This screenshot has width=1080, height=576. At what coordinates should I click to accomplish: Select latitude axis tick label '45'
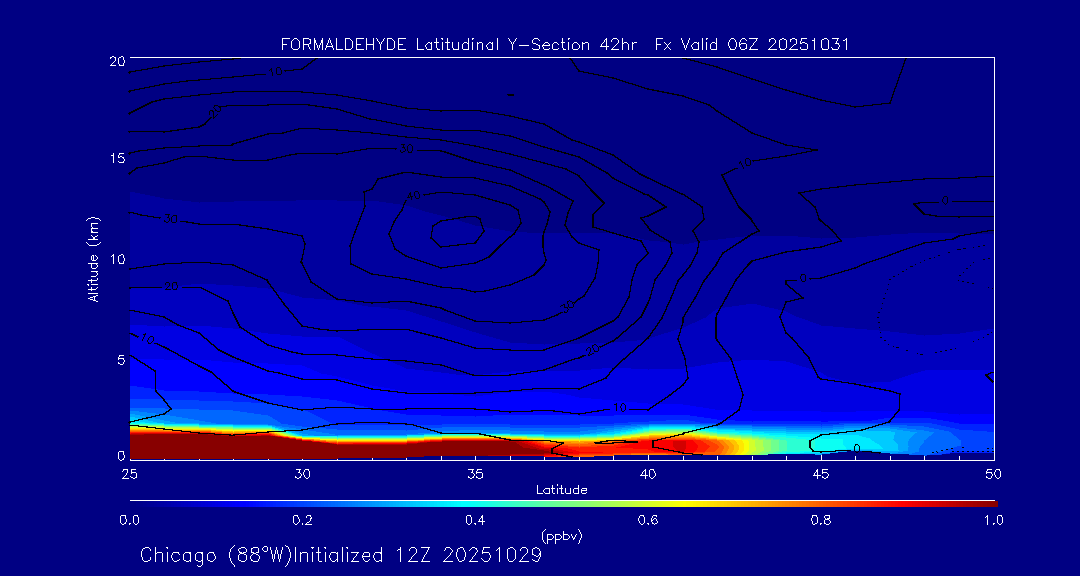pos(820,474)
